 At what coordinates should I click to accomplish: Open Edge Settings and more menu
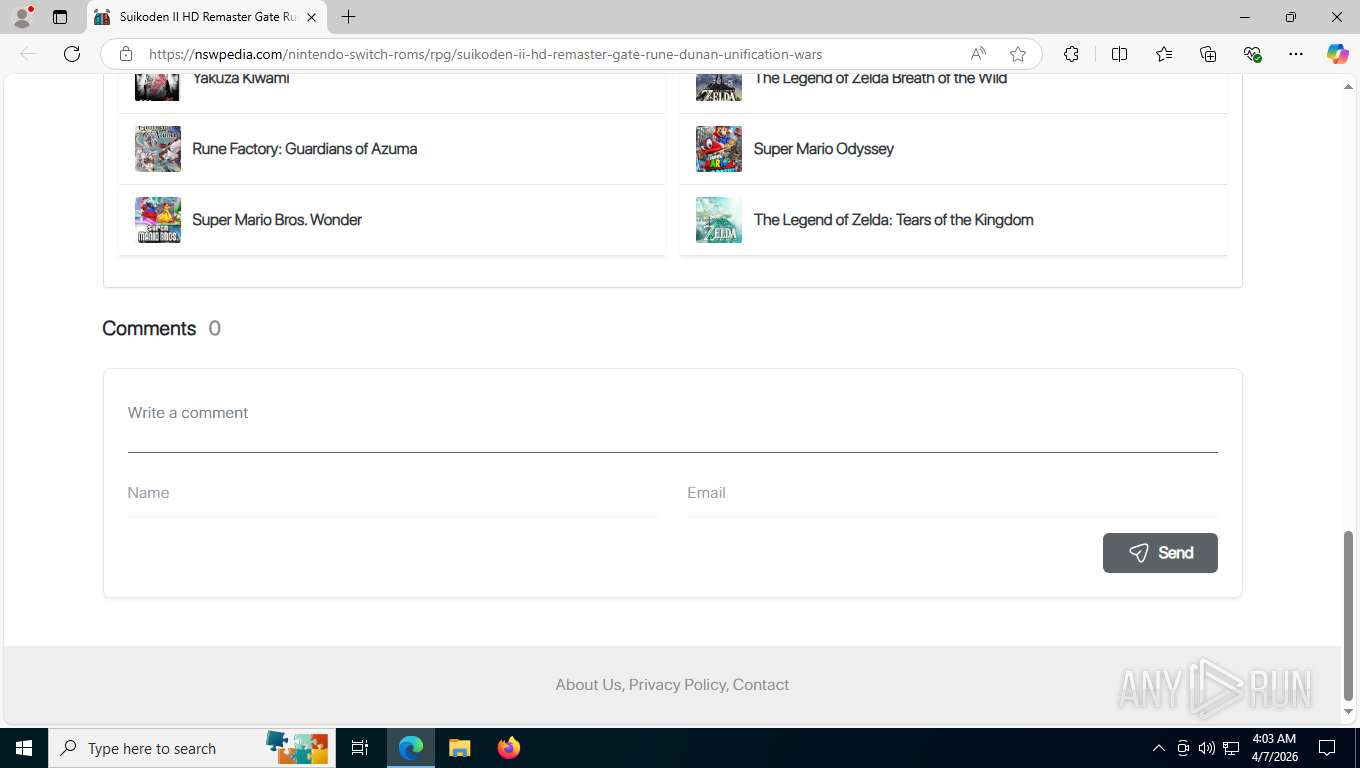tap(1296, 54)
